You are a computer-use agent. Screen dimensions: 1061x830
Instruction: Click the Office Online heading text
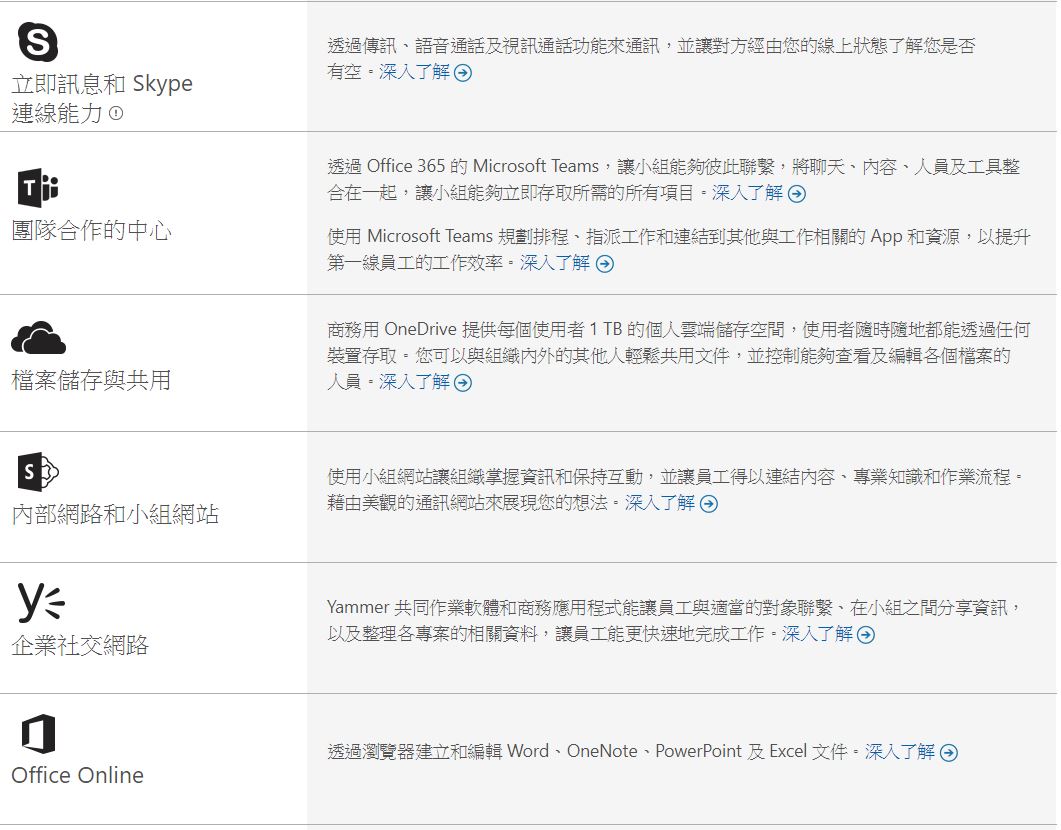77,775
